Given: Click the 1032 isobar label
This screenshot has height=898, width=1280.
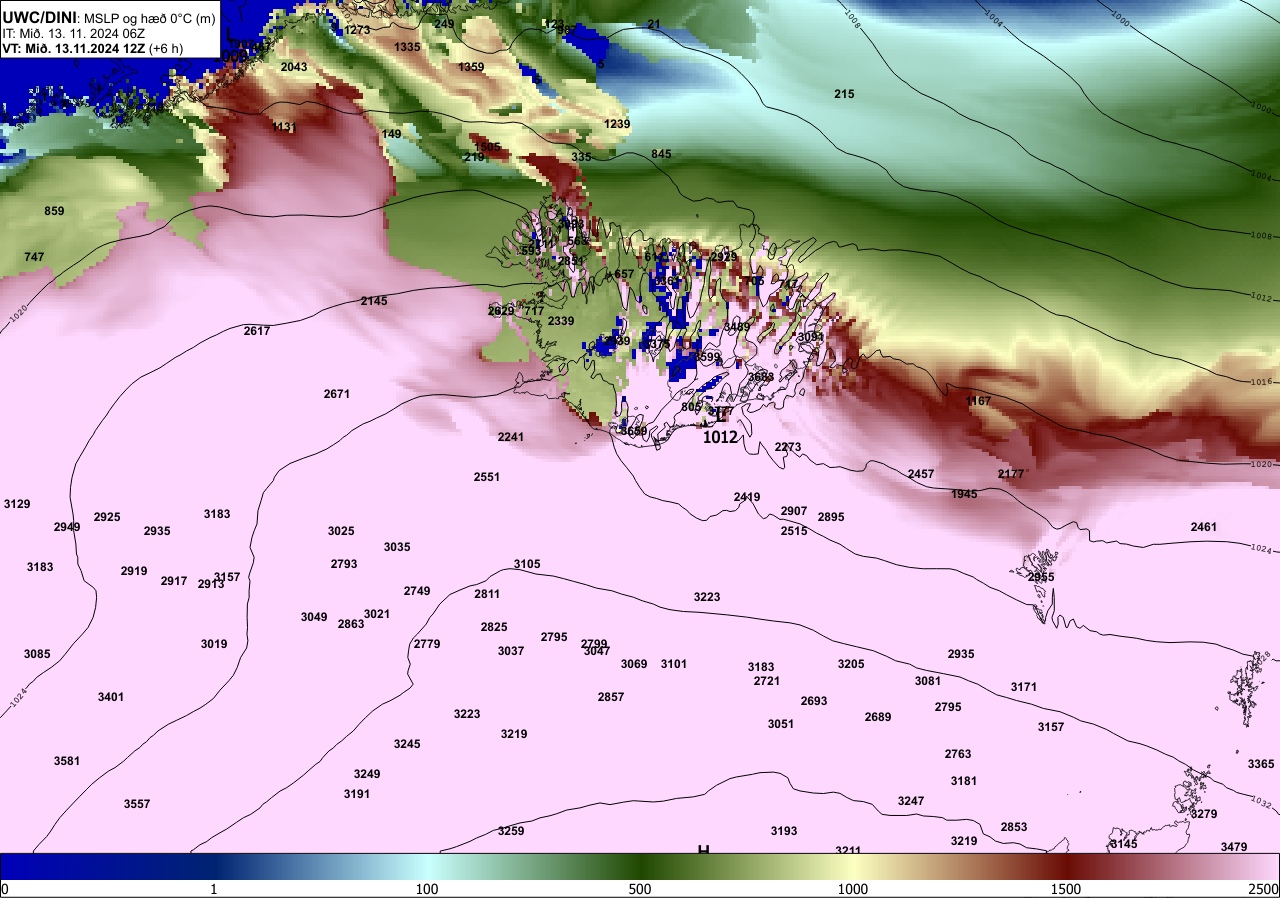Looking at the screenshot, I should click(x=1260, y=802).
